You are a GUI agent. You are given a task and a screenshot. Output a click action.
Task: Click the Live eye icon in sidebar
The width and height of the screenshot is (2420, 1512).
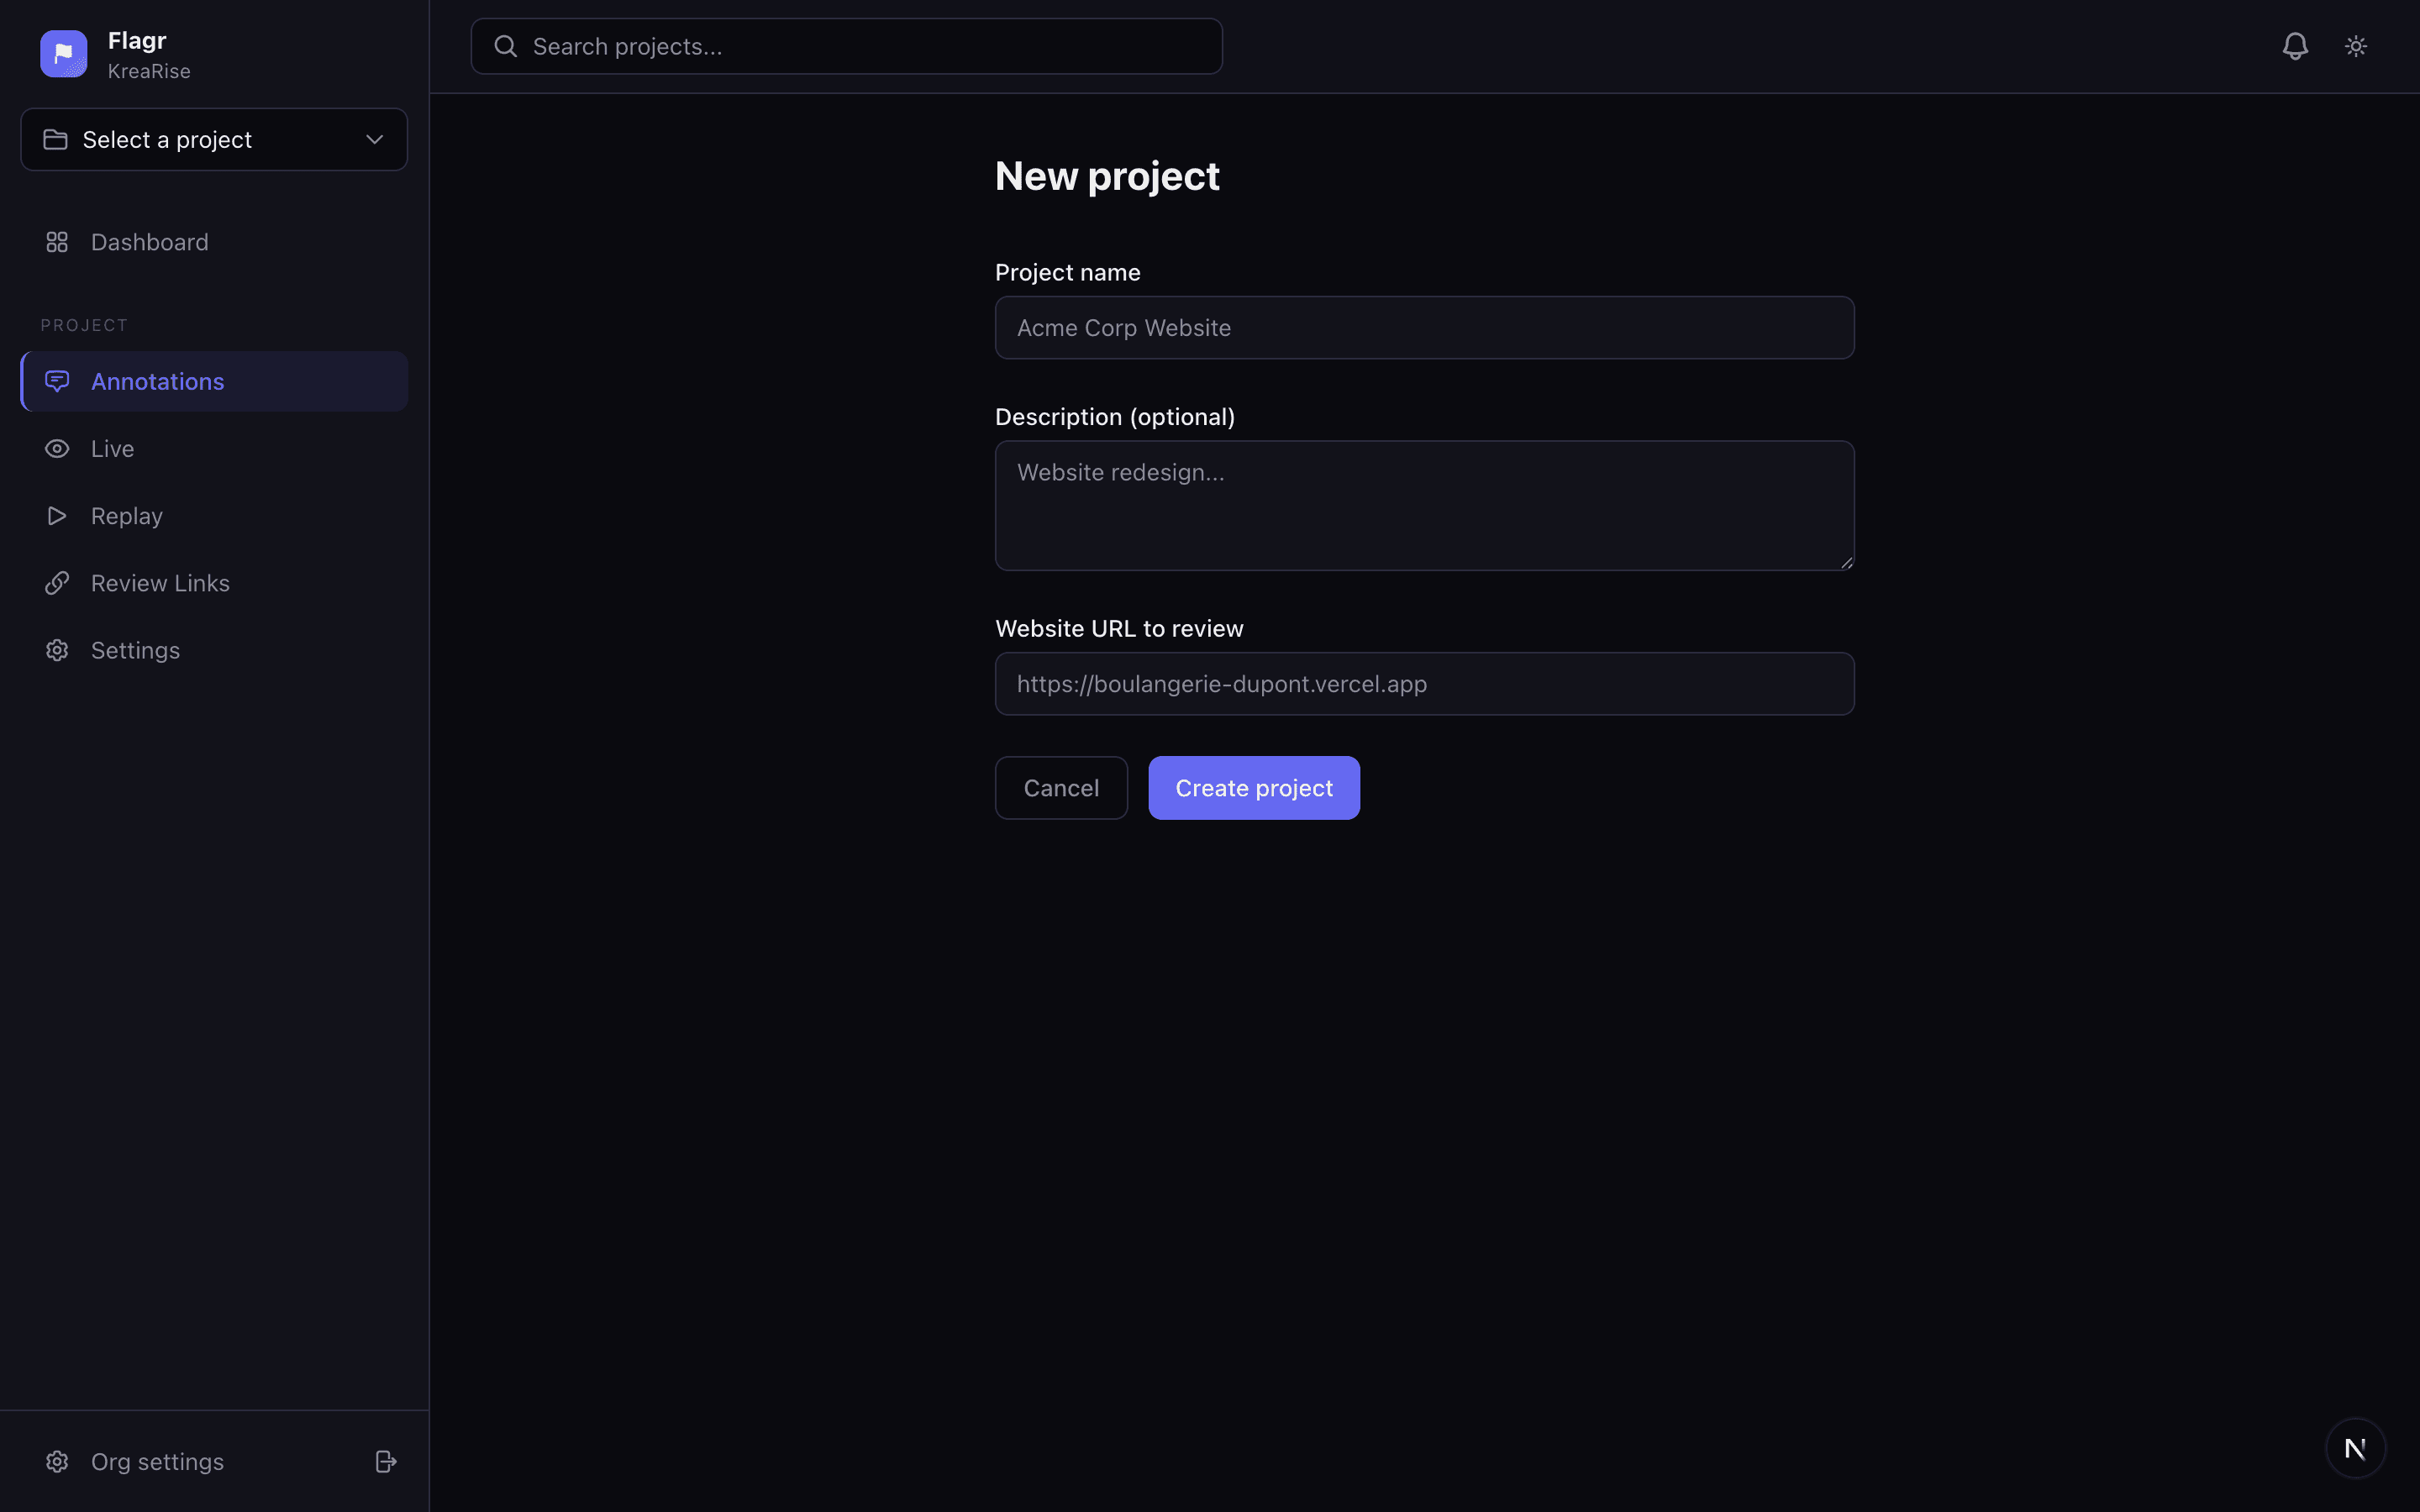pyautogui.click(x=57, y=448)
